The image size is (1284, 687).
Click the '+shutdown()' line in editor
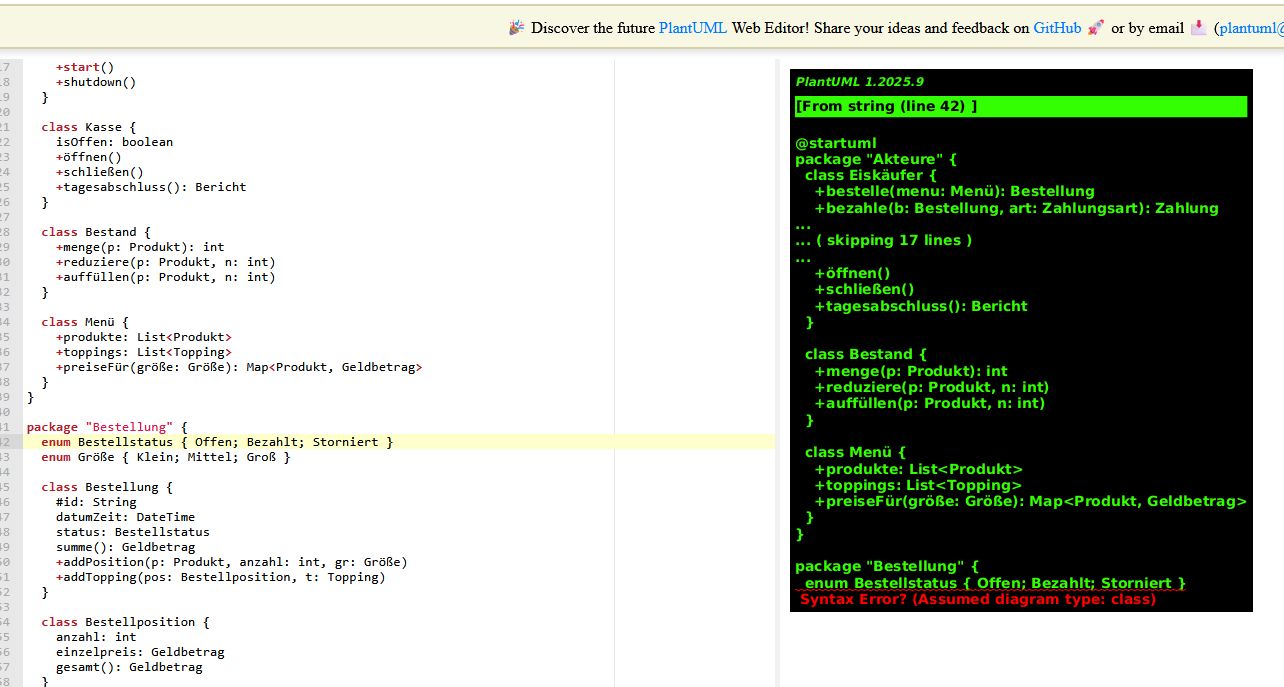[x=95, y=82]
